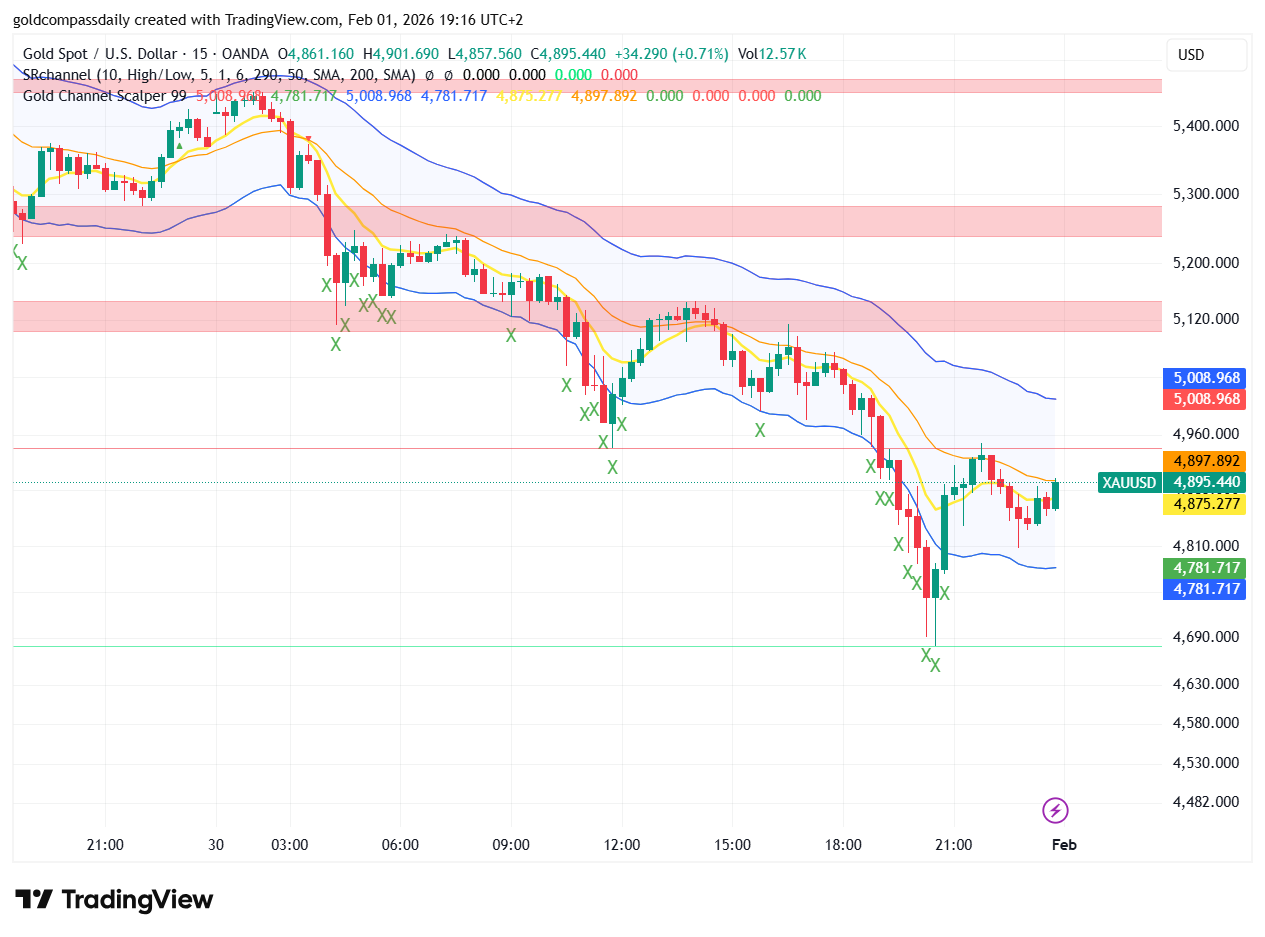Viewport: 1265px width, 937px height.
Task: Click 18:00 on the time axis
Action: [x=844, y=845]
